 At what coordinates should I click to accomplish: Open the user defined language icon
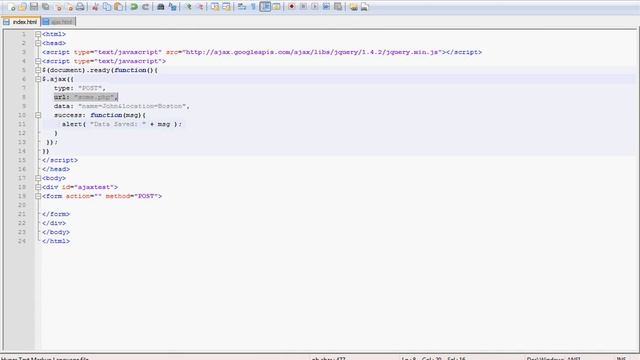coord(277,7)
